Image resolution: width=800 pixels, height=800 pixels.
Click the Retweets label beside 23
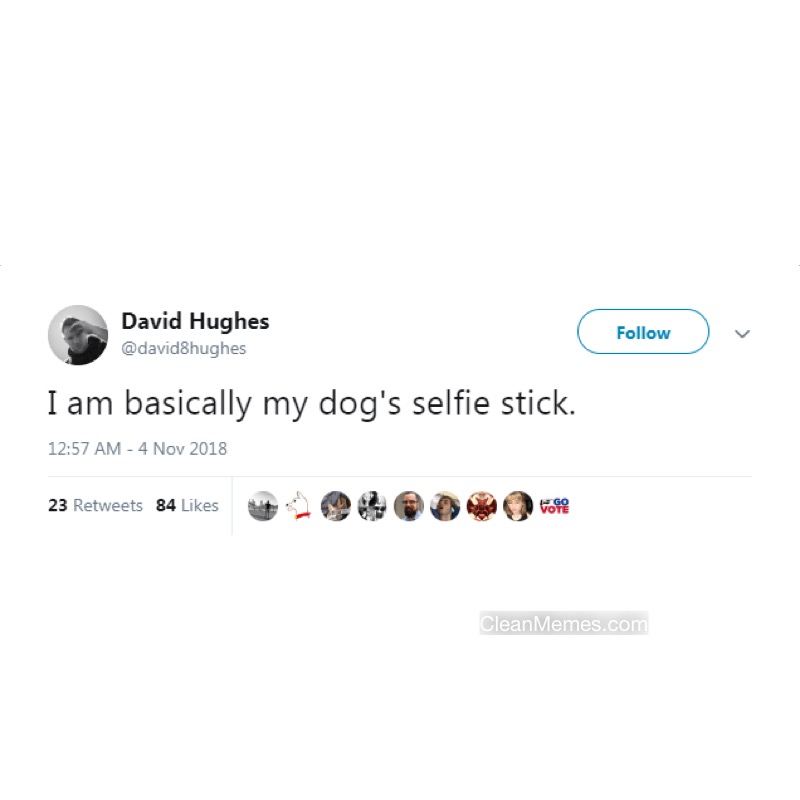point(108,505)
